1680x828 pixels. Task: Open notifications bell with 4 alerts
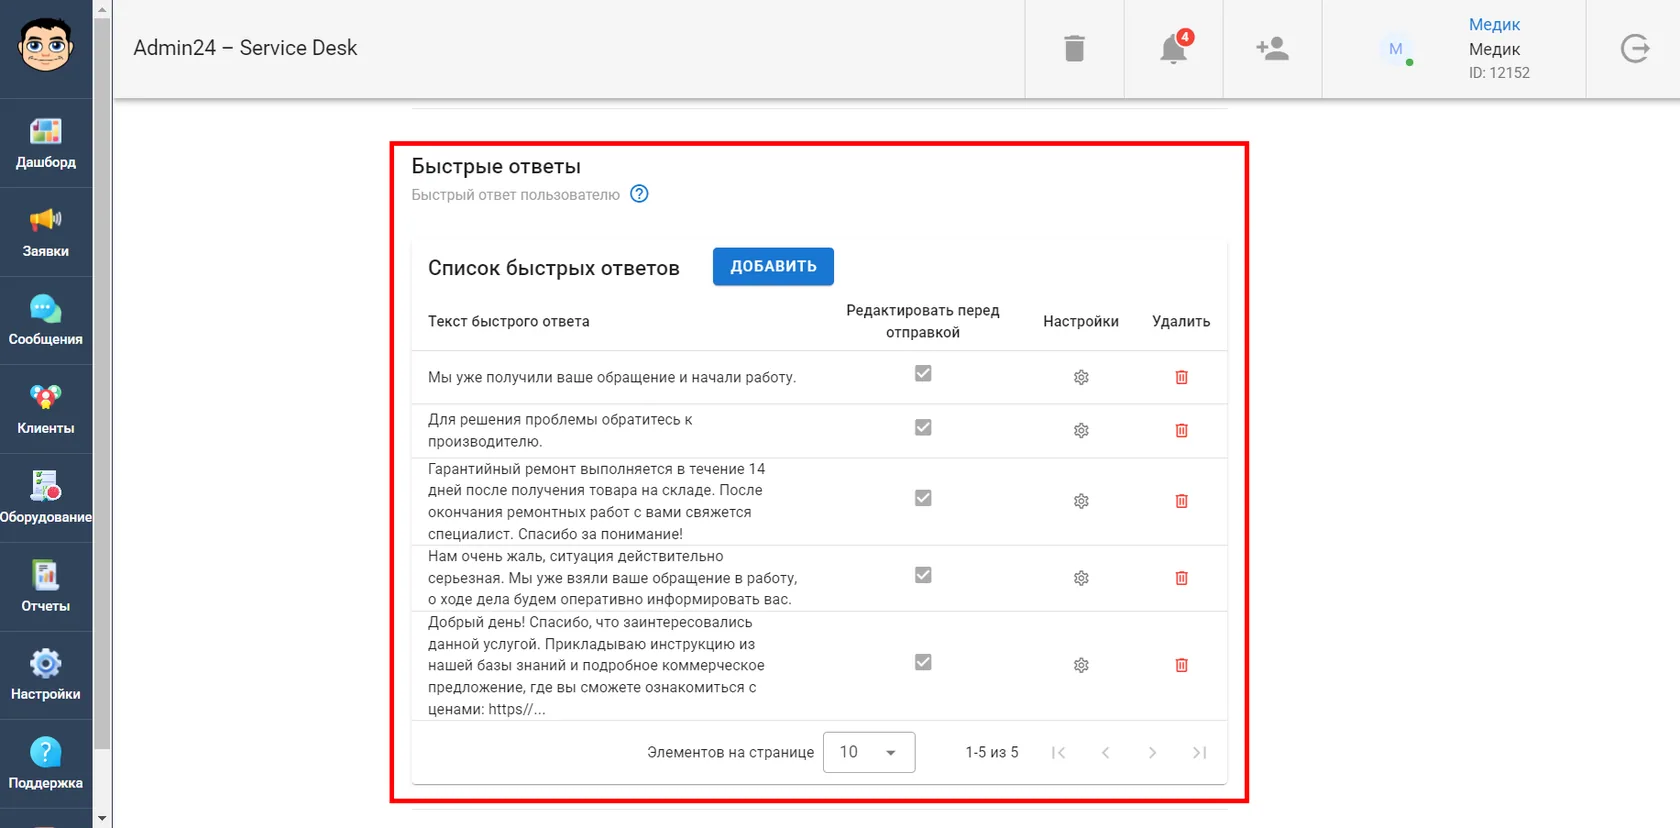(x=1174, y=48)
